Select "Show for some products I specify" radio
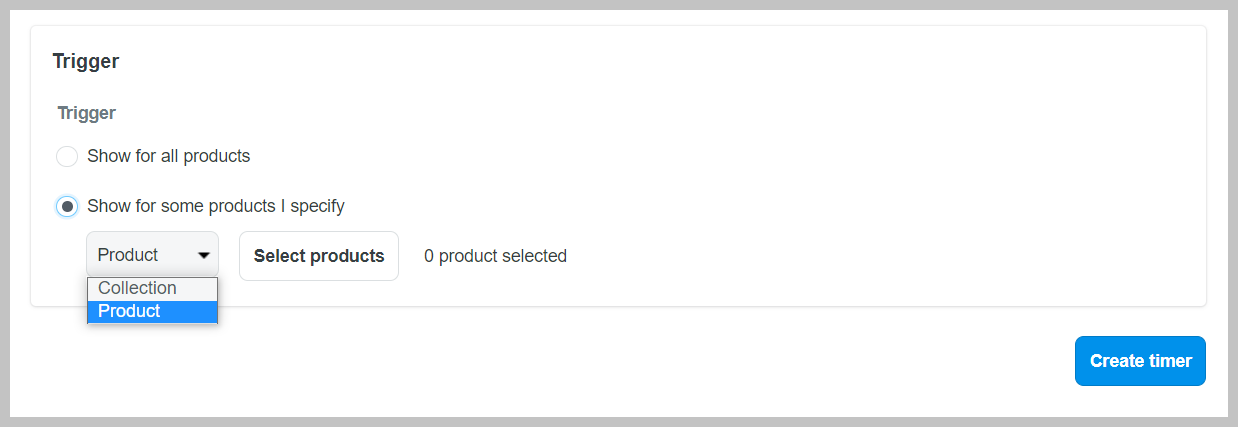 point(67,207)
